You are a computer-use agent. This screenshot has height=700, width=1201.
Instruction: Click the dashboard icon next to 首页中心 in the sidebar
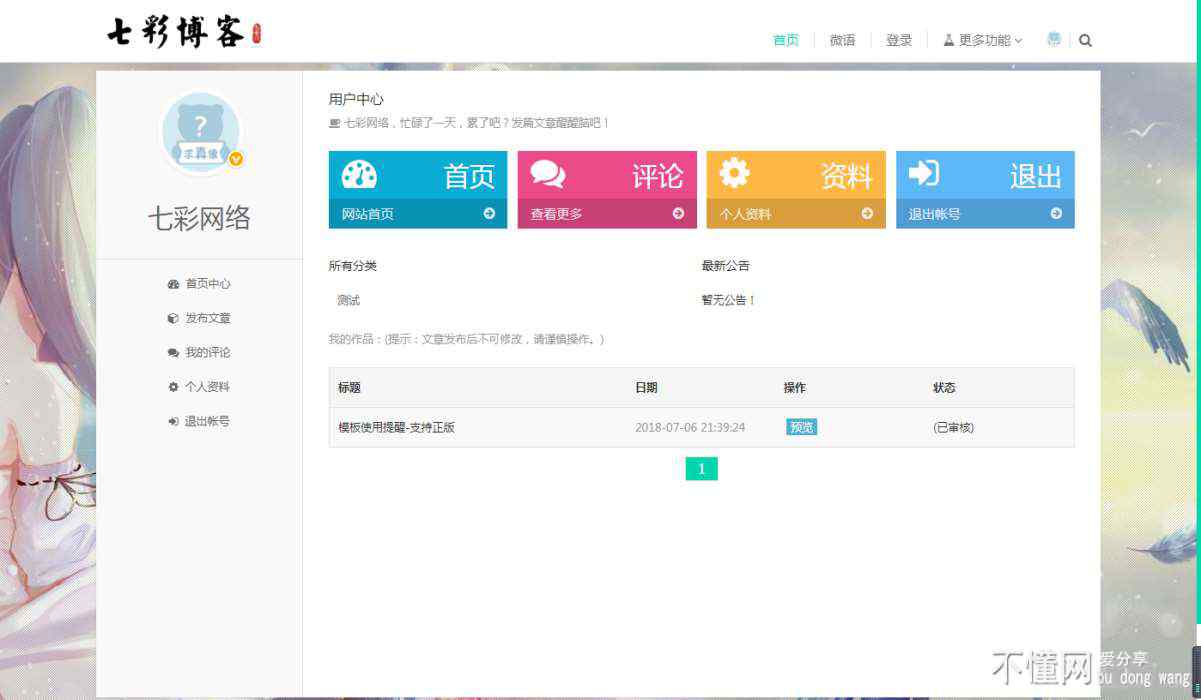[x=173, y=284]
